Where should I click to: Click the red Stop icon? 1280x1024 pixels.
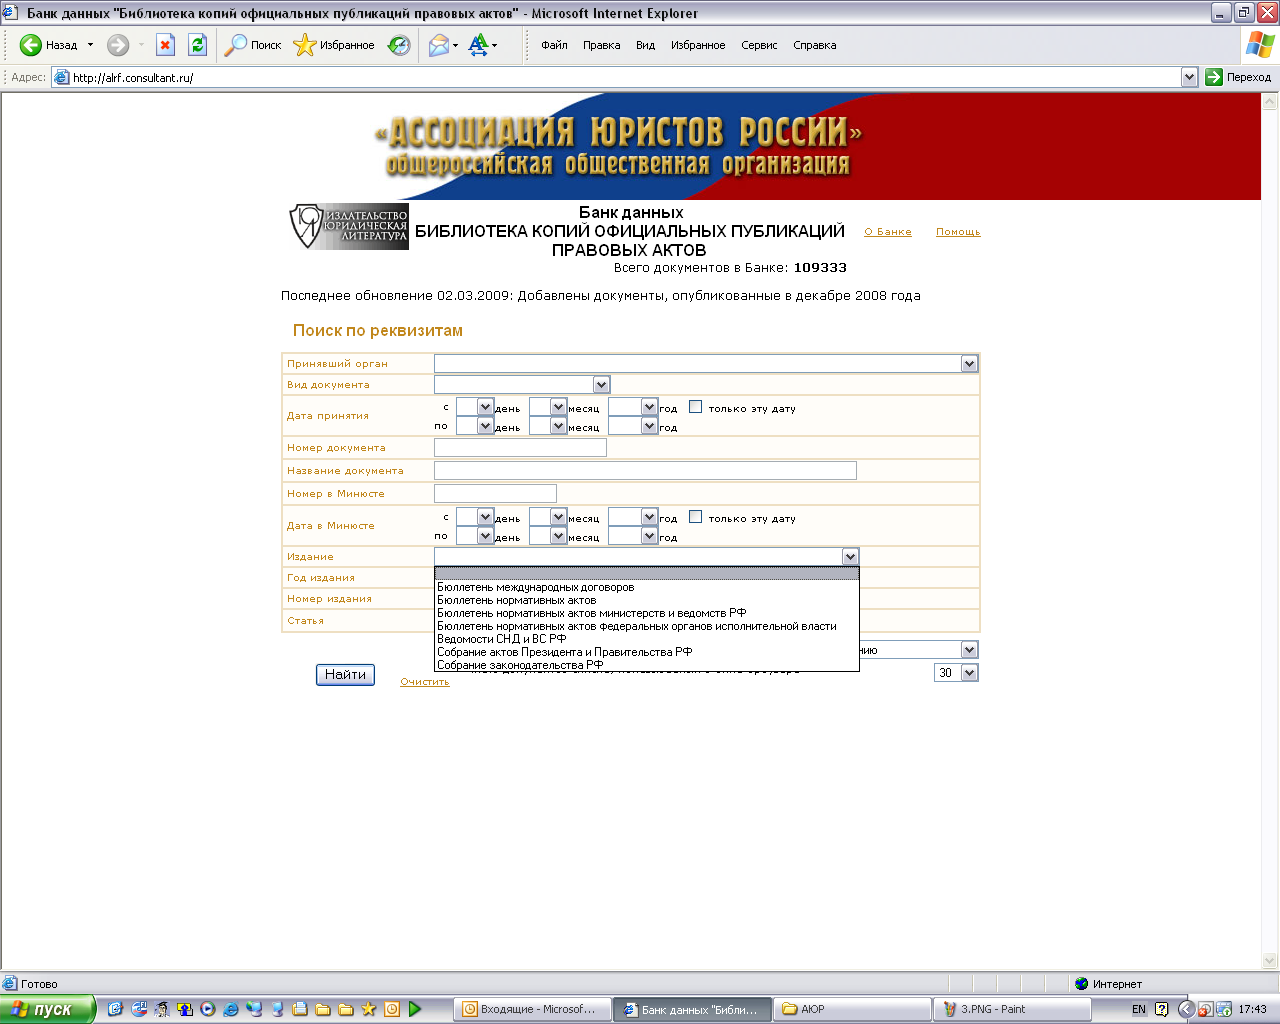coord(166,45)
